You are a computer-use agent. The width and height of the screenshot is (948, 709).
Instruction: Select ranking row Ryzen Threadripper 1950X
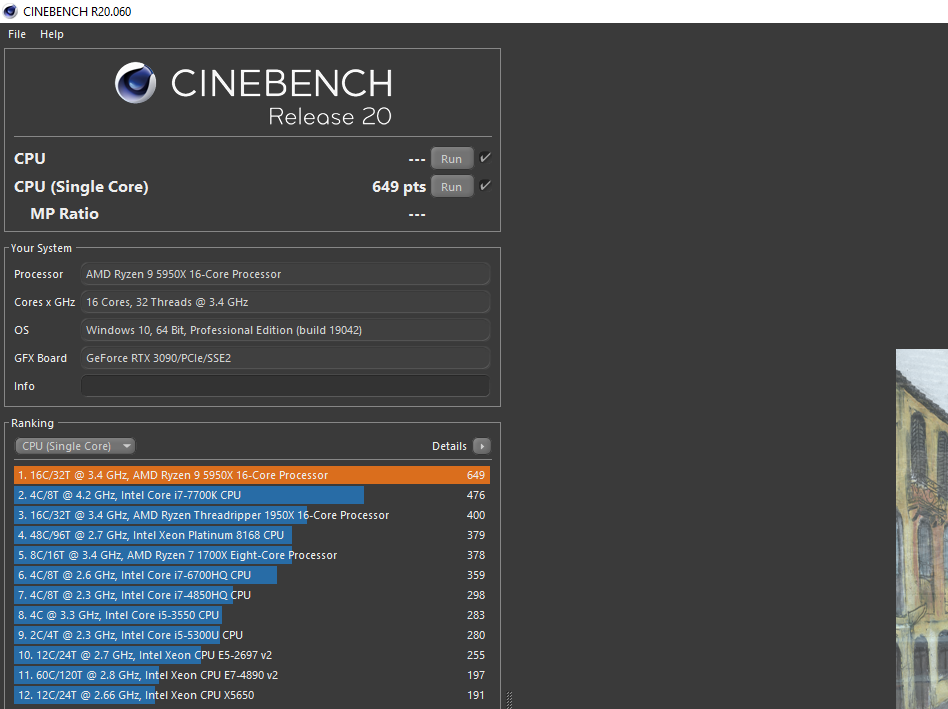pos(252,515)
